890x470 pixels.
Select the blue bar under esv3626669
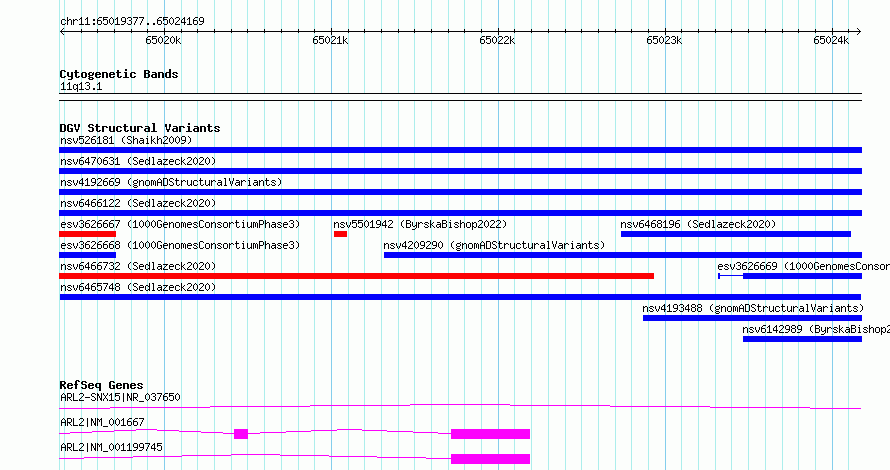pyautogui.click(x=803, y=276)
